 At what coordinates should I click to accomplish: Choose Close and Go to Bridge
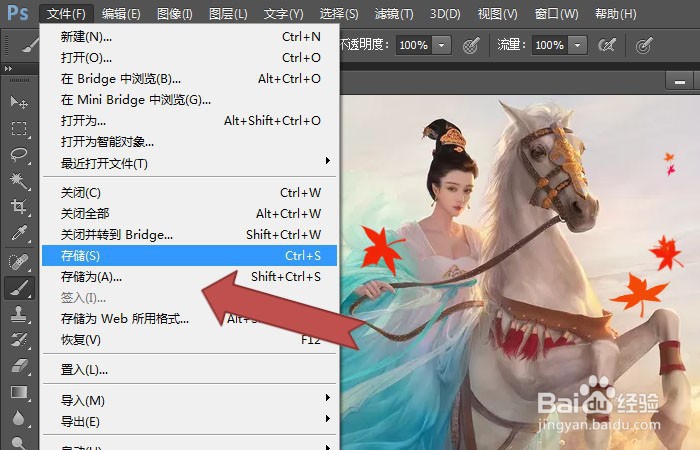[x=190, y=234]
